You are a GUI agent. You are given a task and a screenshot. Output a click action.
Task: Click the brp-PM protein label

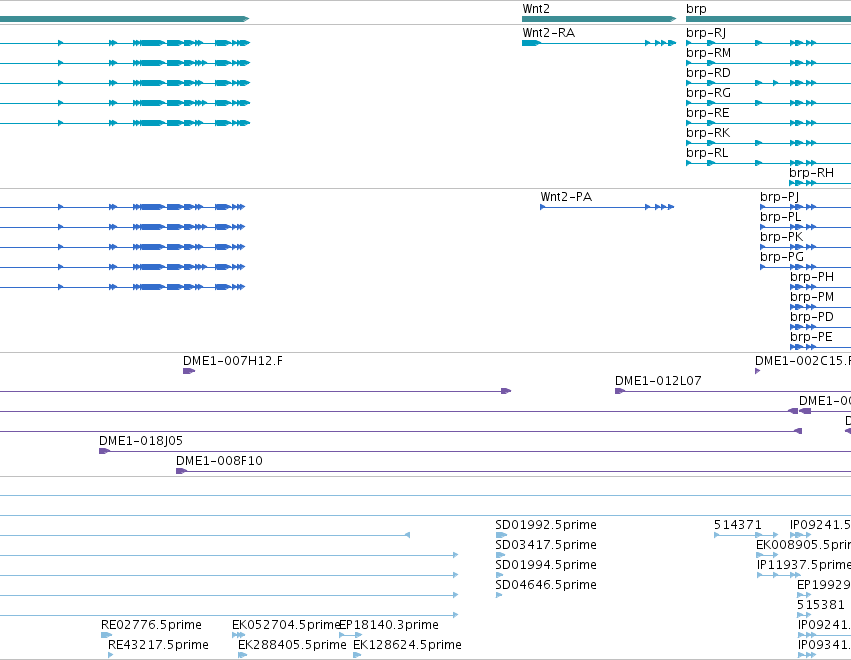pyautogui.click(x=812, y=297)
